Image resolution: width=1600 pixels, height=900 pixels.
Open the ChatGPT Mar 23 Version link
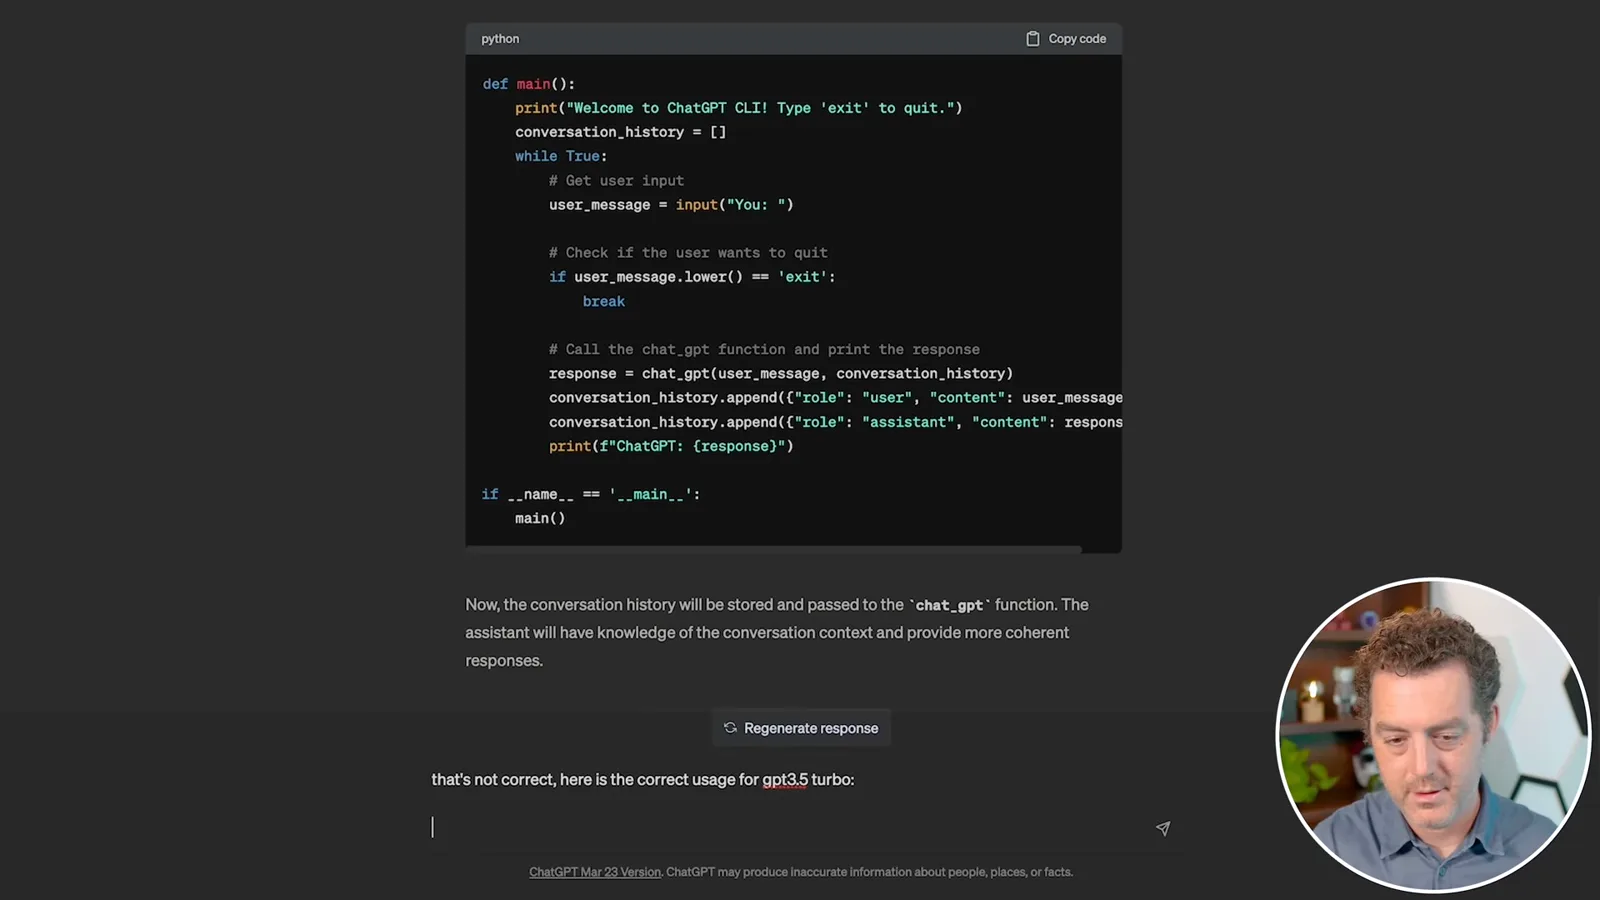click(595, 872)
